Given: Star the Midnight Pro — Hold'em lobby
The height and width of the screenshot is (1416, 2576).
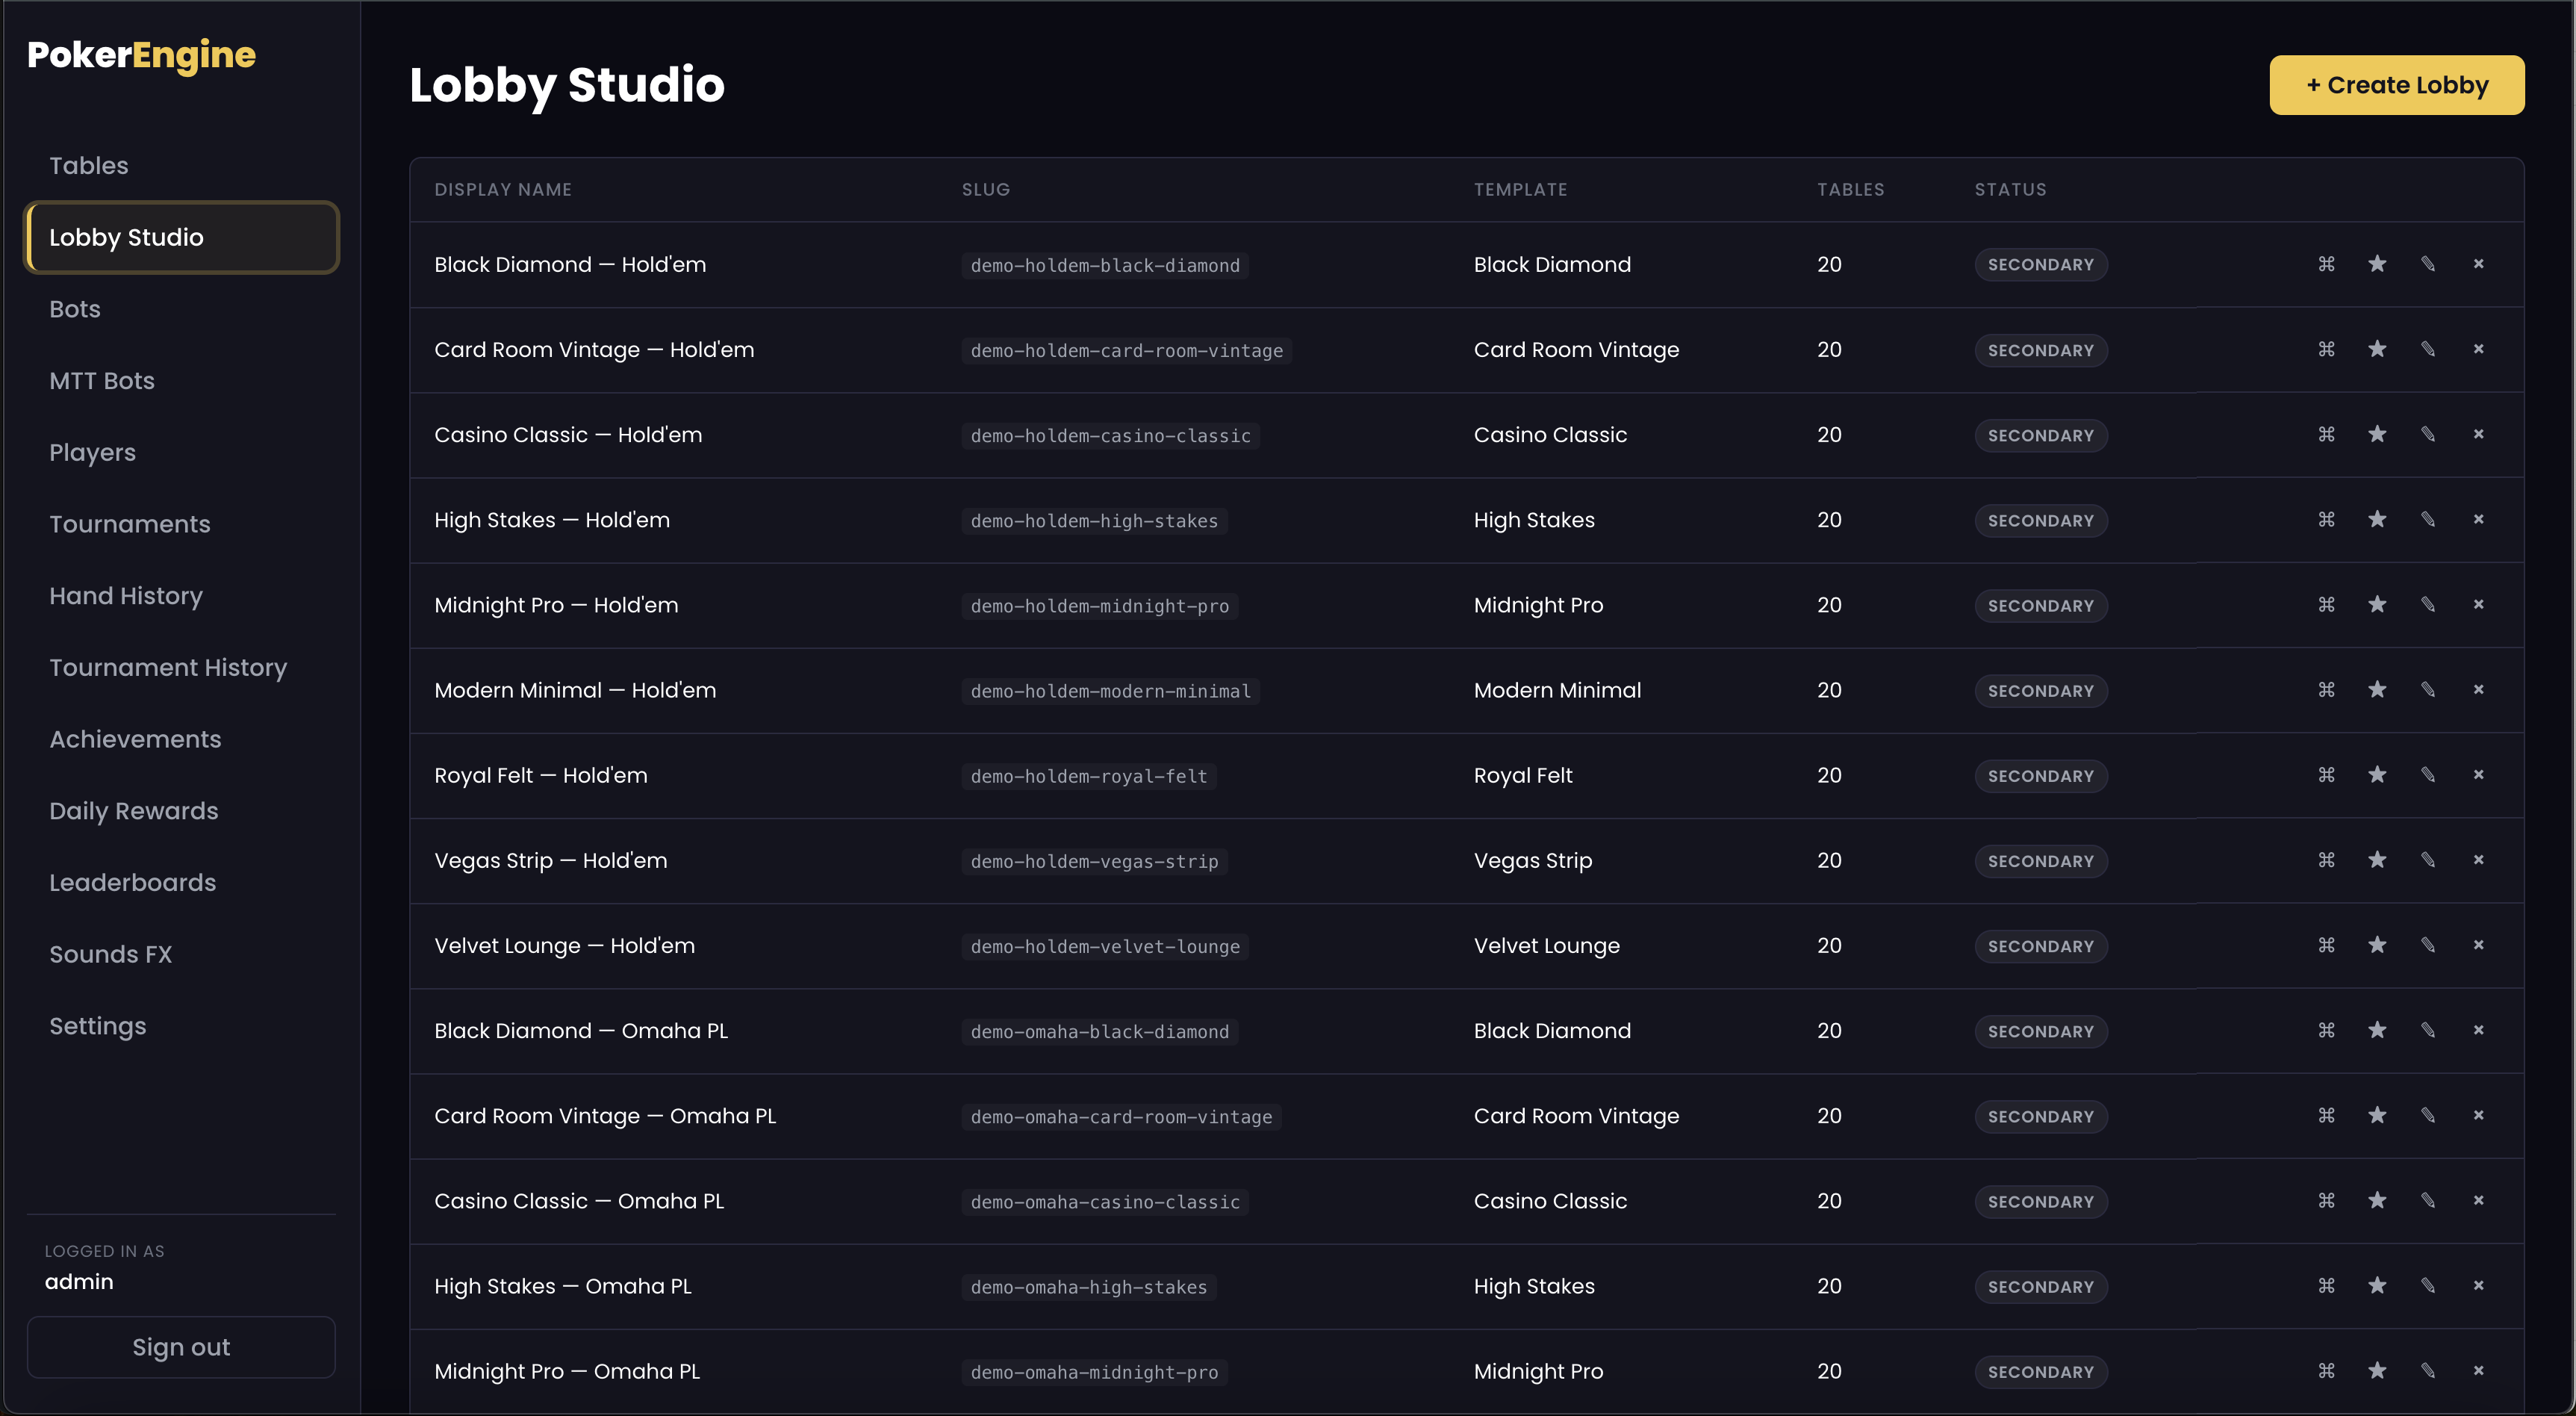Looking at the screenshot, I should coord(2377,604).
